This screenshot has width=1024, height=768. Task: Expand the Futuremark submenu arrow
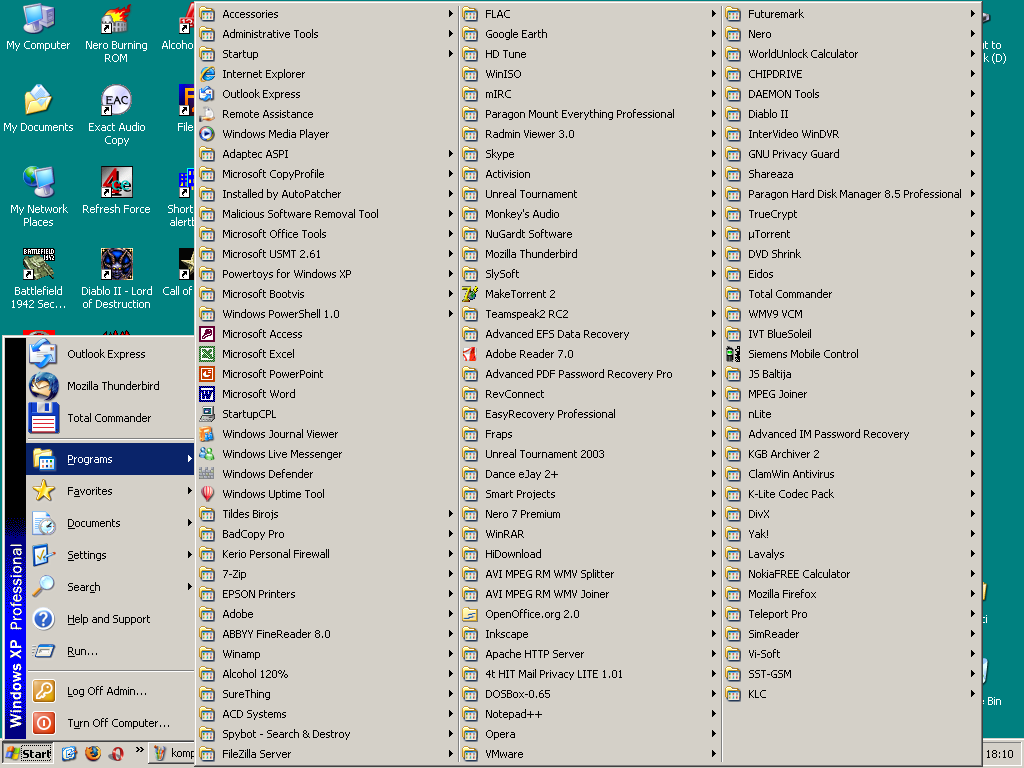coord(973,14)
